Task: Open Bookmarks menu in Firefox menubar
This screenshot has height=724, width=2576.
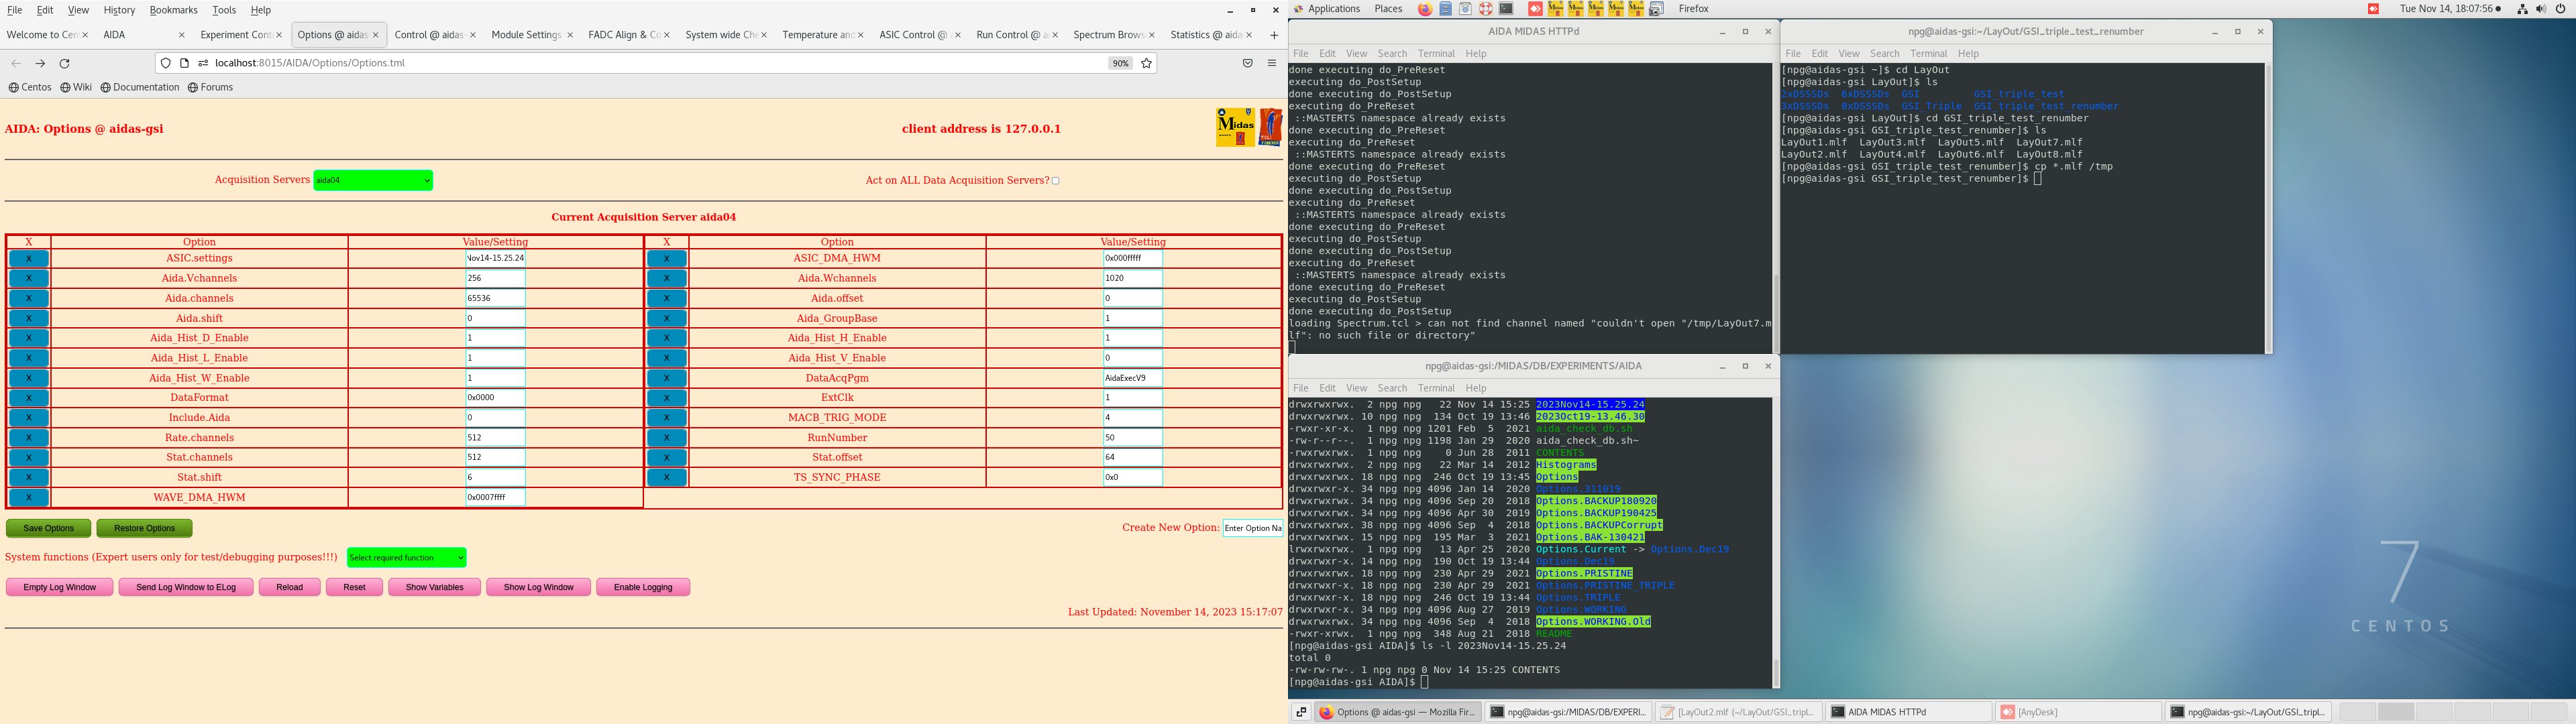Action: tap(173, 10)
